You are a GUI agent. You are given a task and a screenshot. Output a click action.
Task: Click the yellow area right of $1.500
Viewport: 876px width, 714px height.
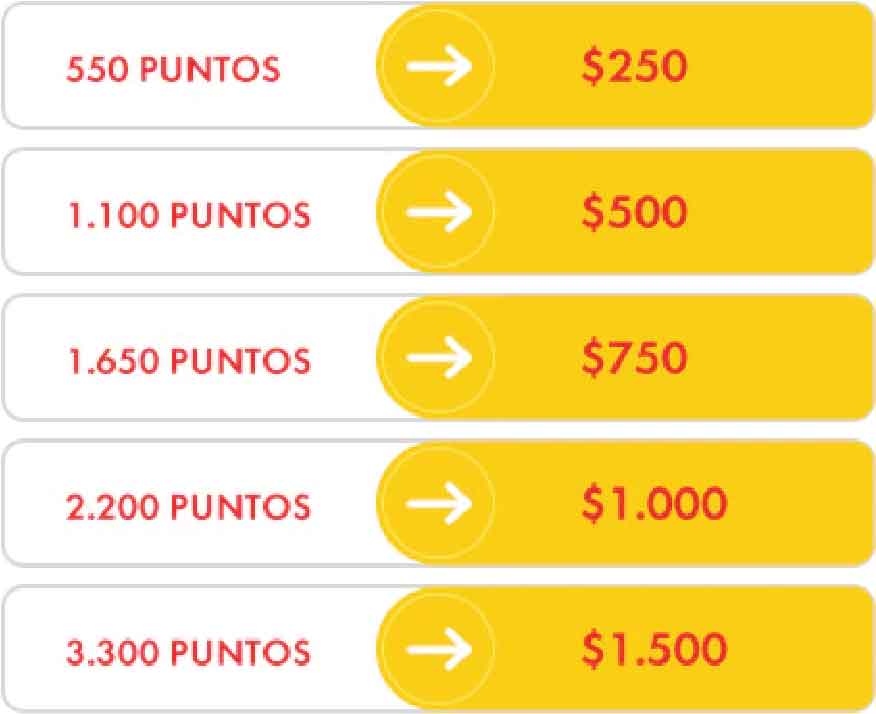pos(799,649)
